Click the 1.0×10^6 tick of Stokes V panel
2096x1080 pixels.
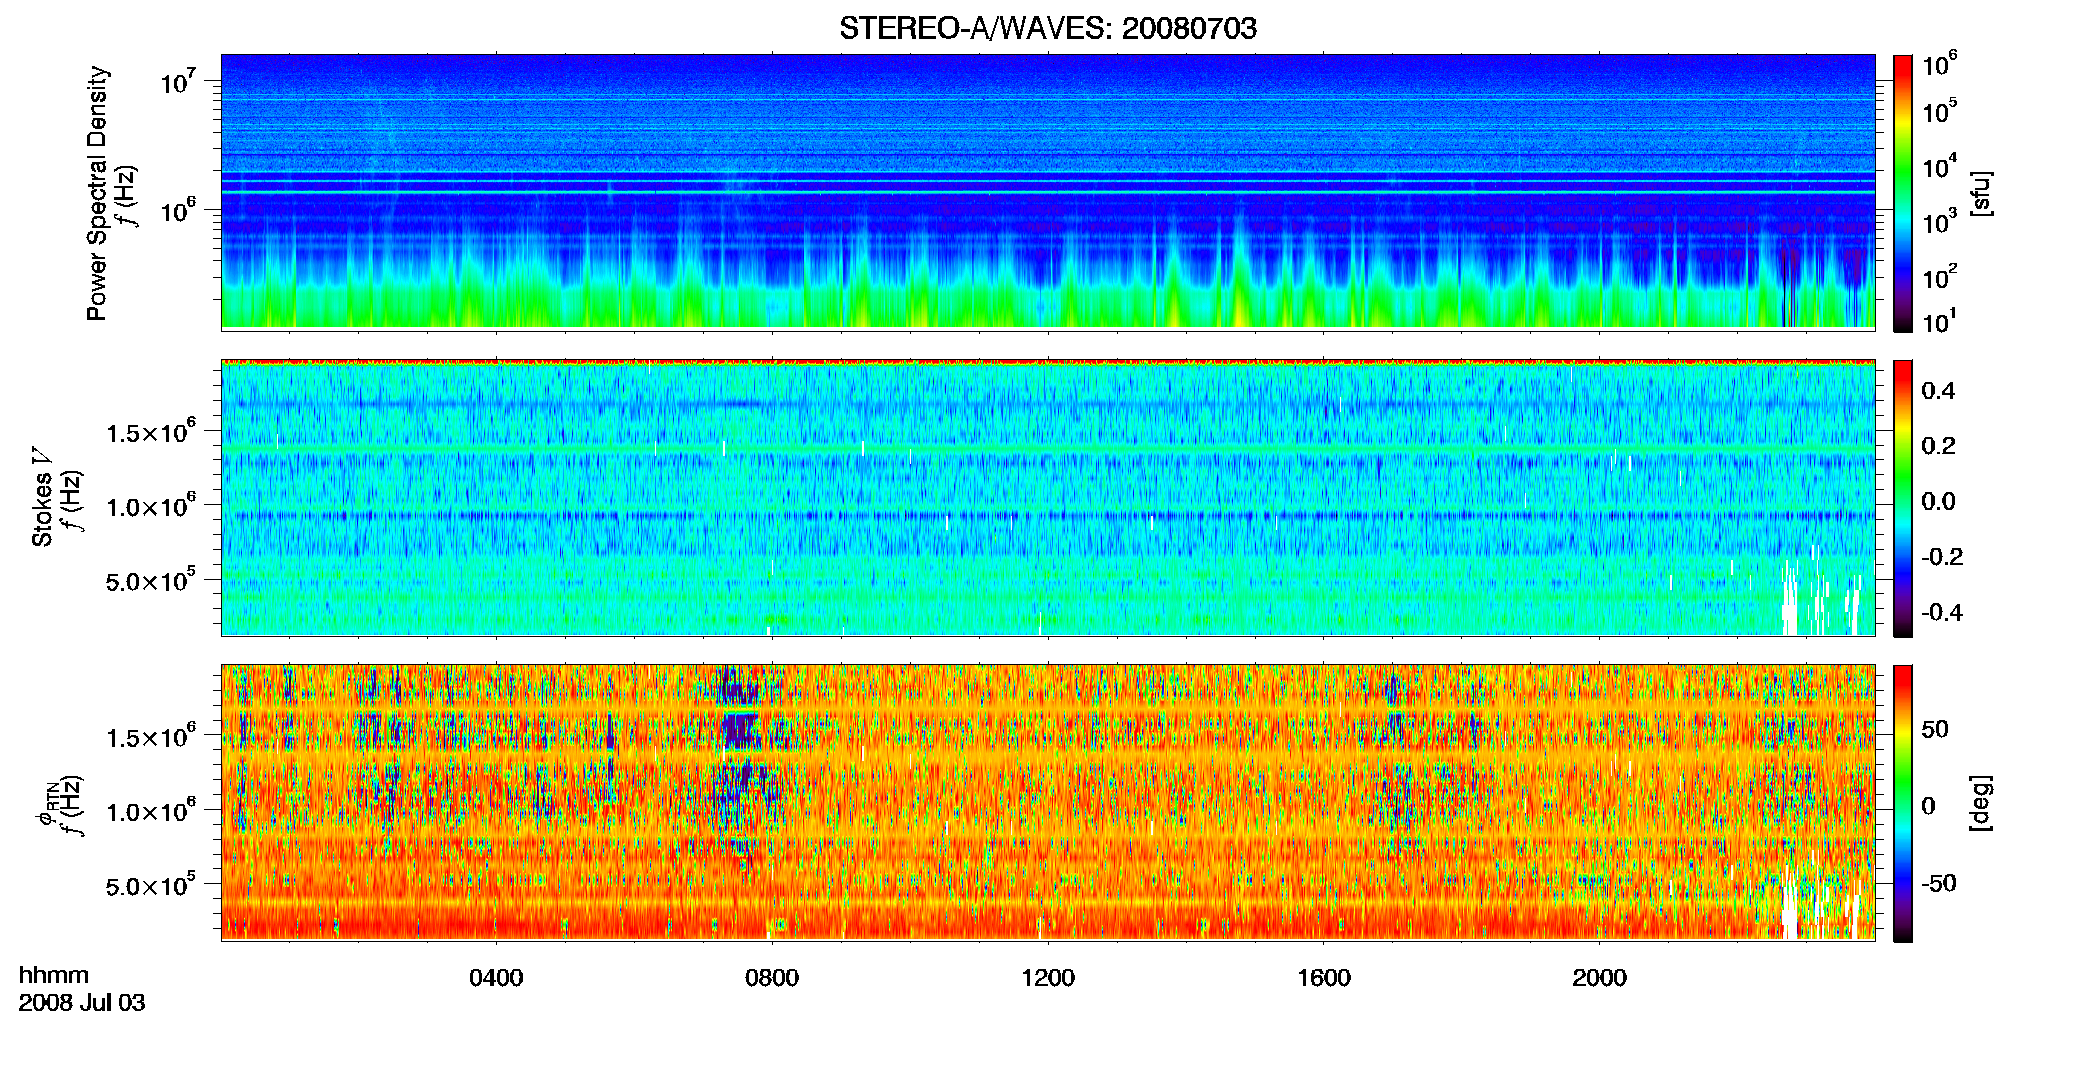[x=151, y=506]
